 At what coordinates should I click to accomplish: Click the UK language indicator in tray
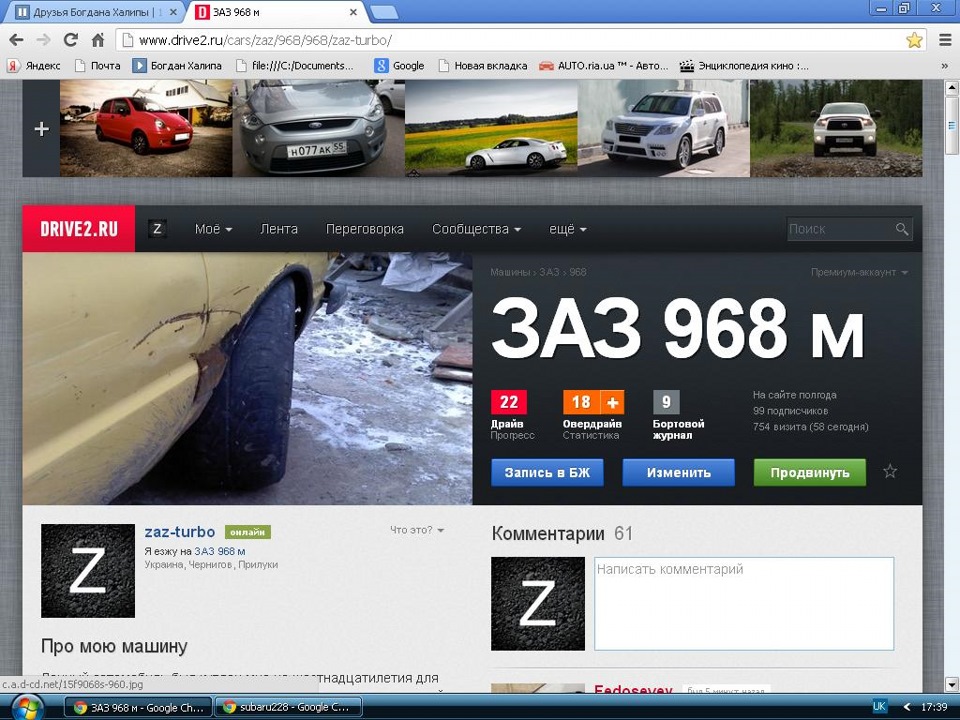click(879, 707)
